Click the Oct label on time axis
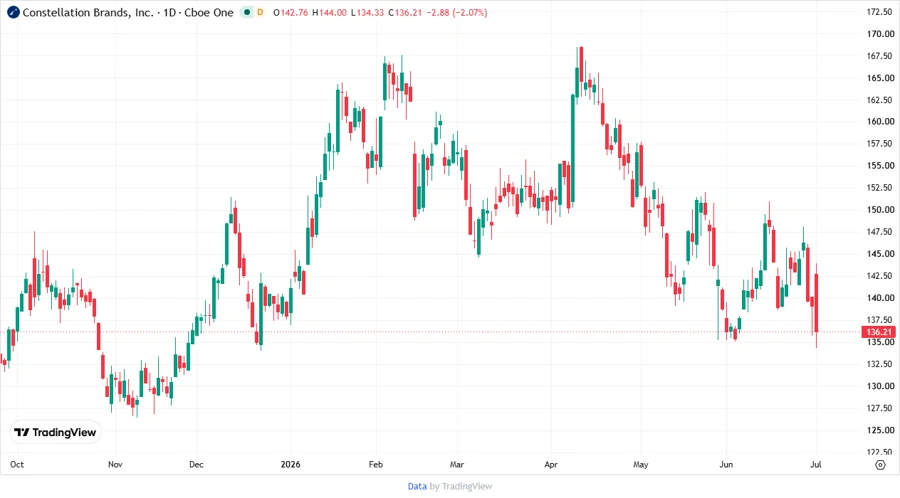This screenshot has width=900, height=498. (x=17, y=464)
